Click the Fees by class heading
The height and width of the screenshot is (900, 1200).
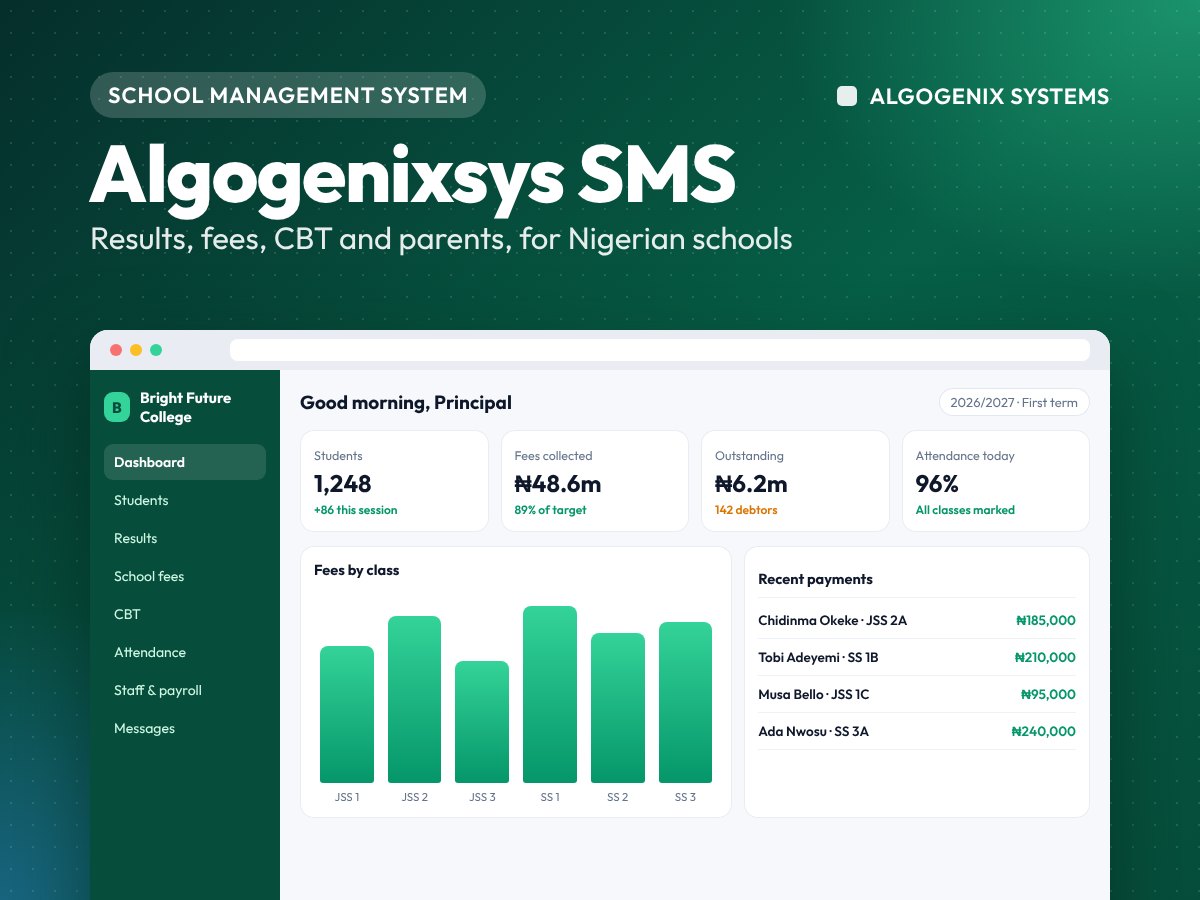[356, 570]
